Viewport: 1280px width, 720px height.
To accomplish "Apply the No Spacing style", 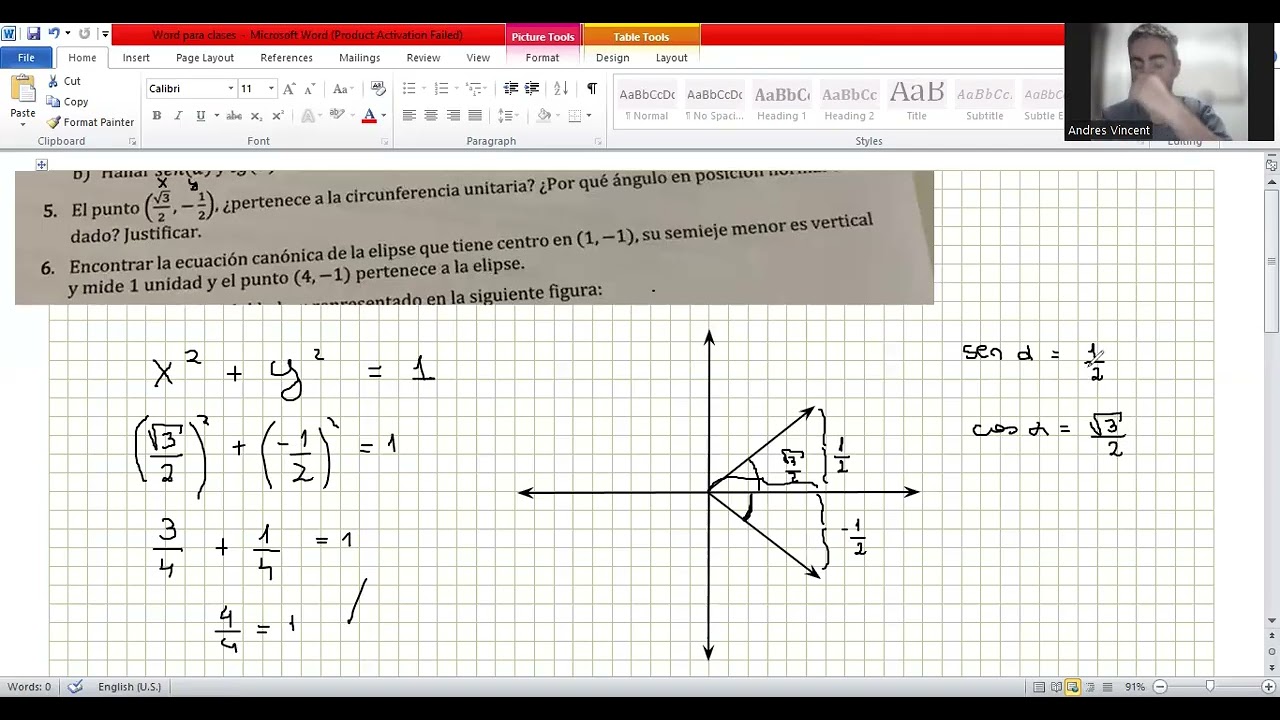I will tap(714, 103).
